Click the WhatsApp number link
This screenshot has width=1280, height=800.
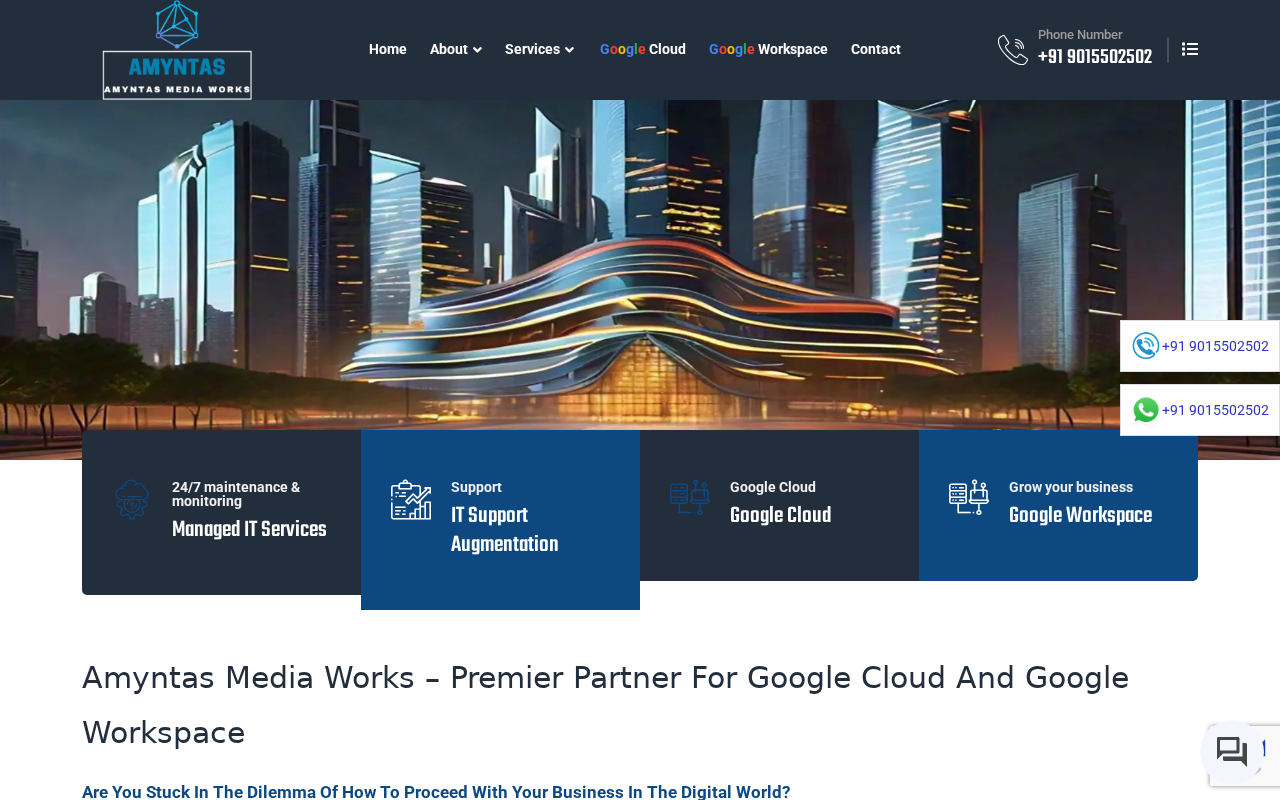(1215, 410)
